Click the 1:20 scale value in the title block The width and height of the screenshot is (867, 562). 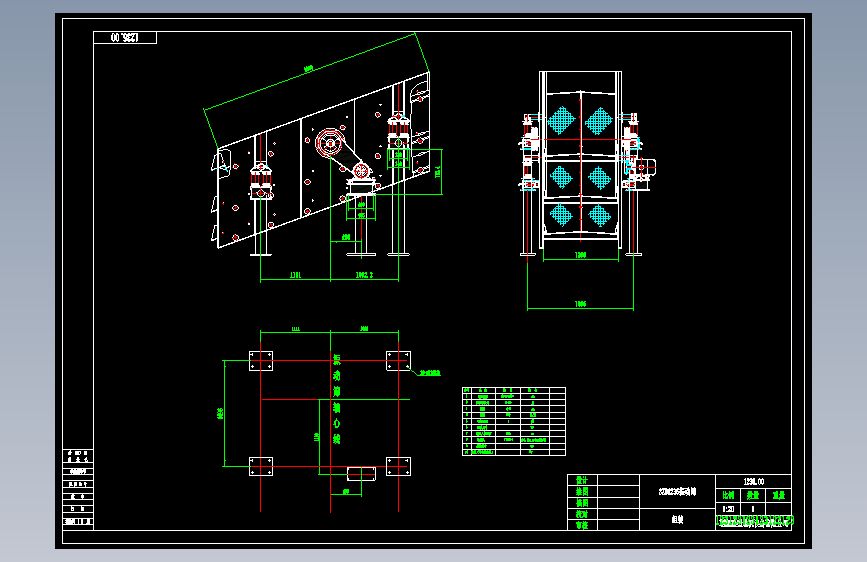tap(728, 509)
